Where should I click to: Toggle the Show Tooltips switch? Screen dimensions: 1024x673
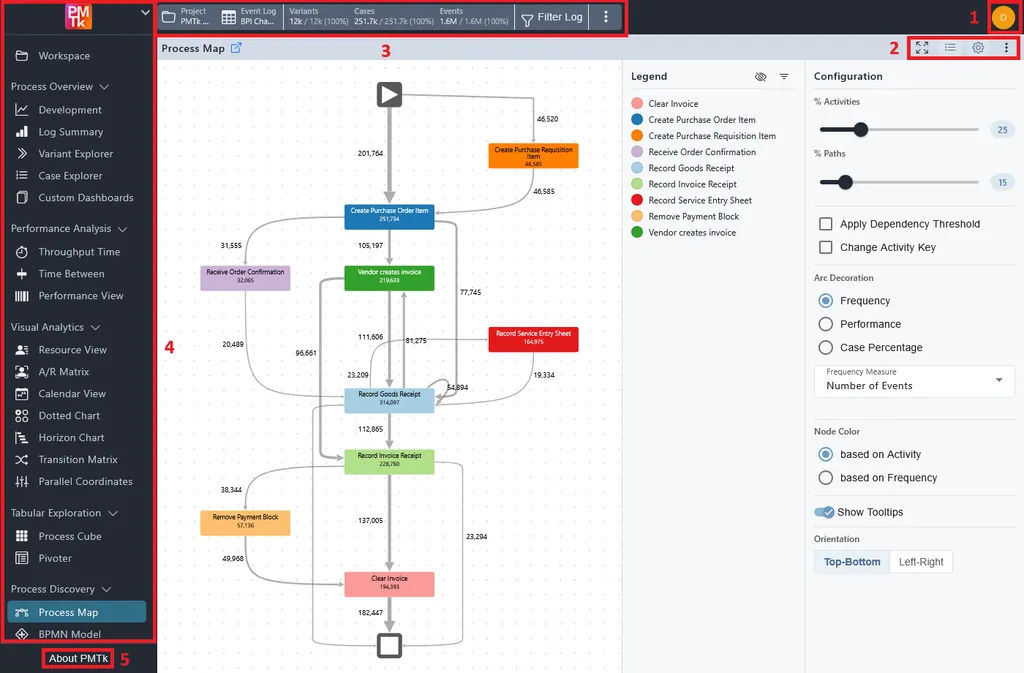pyautogui.click(x=824, y=512)
